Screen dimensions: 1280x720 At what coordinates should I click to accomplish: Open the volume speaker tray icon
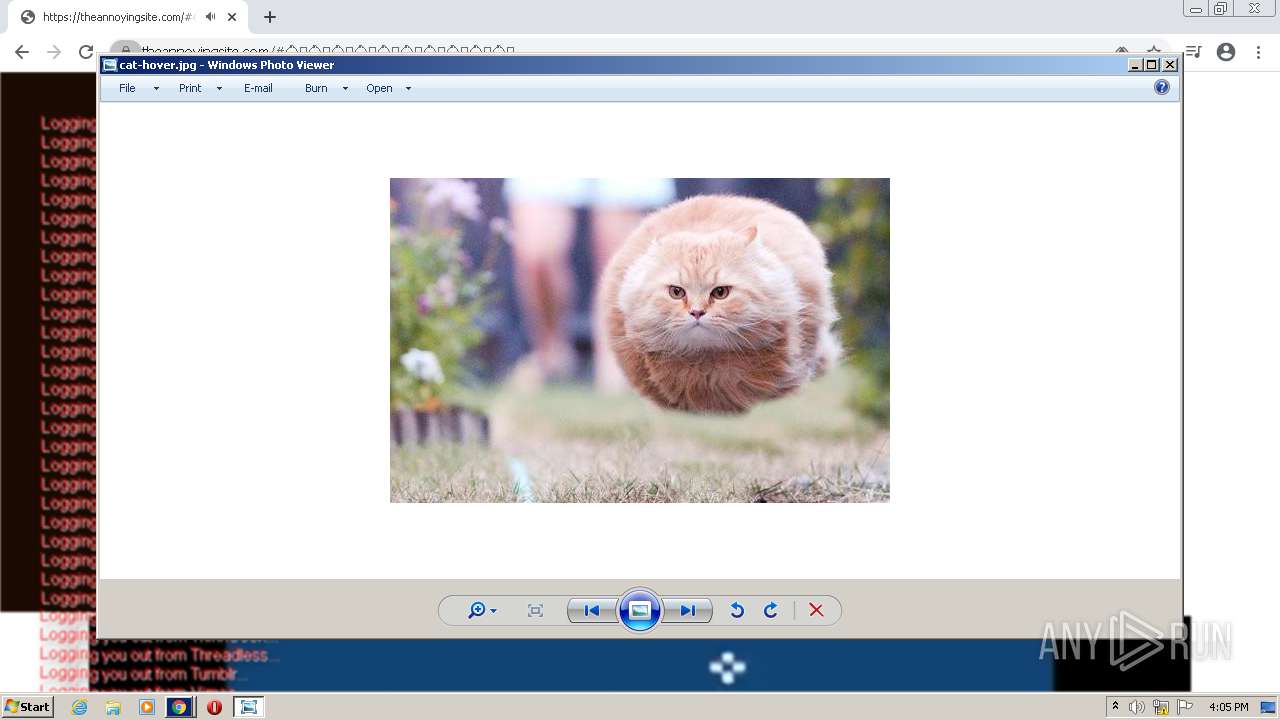click(1137, 707)
